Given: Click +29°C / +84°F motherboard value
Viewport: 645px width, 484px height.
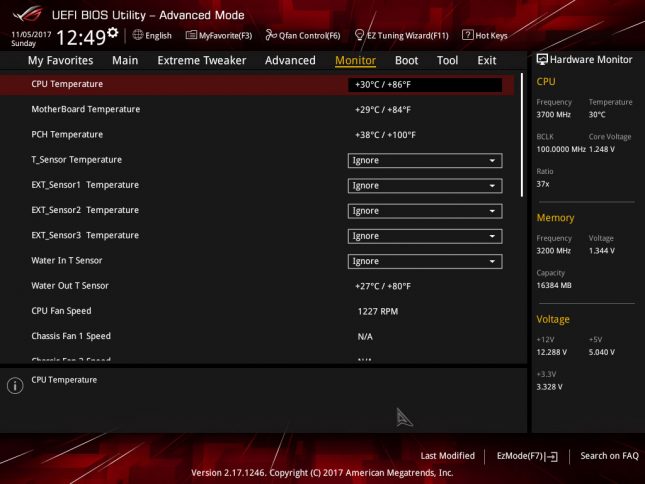Looking at the screenshot, I should click(x=383, y=110).
